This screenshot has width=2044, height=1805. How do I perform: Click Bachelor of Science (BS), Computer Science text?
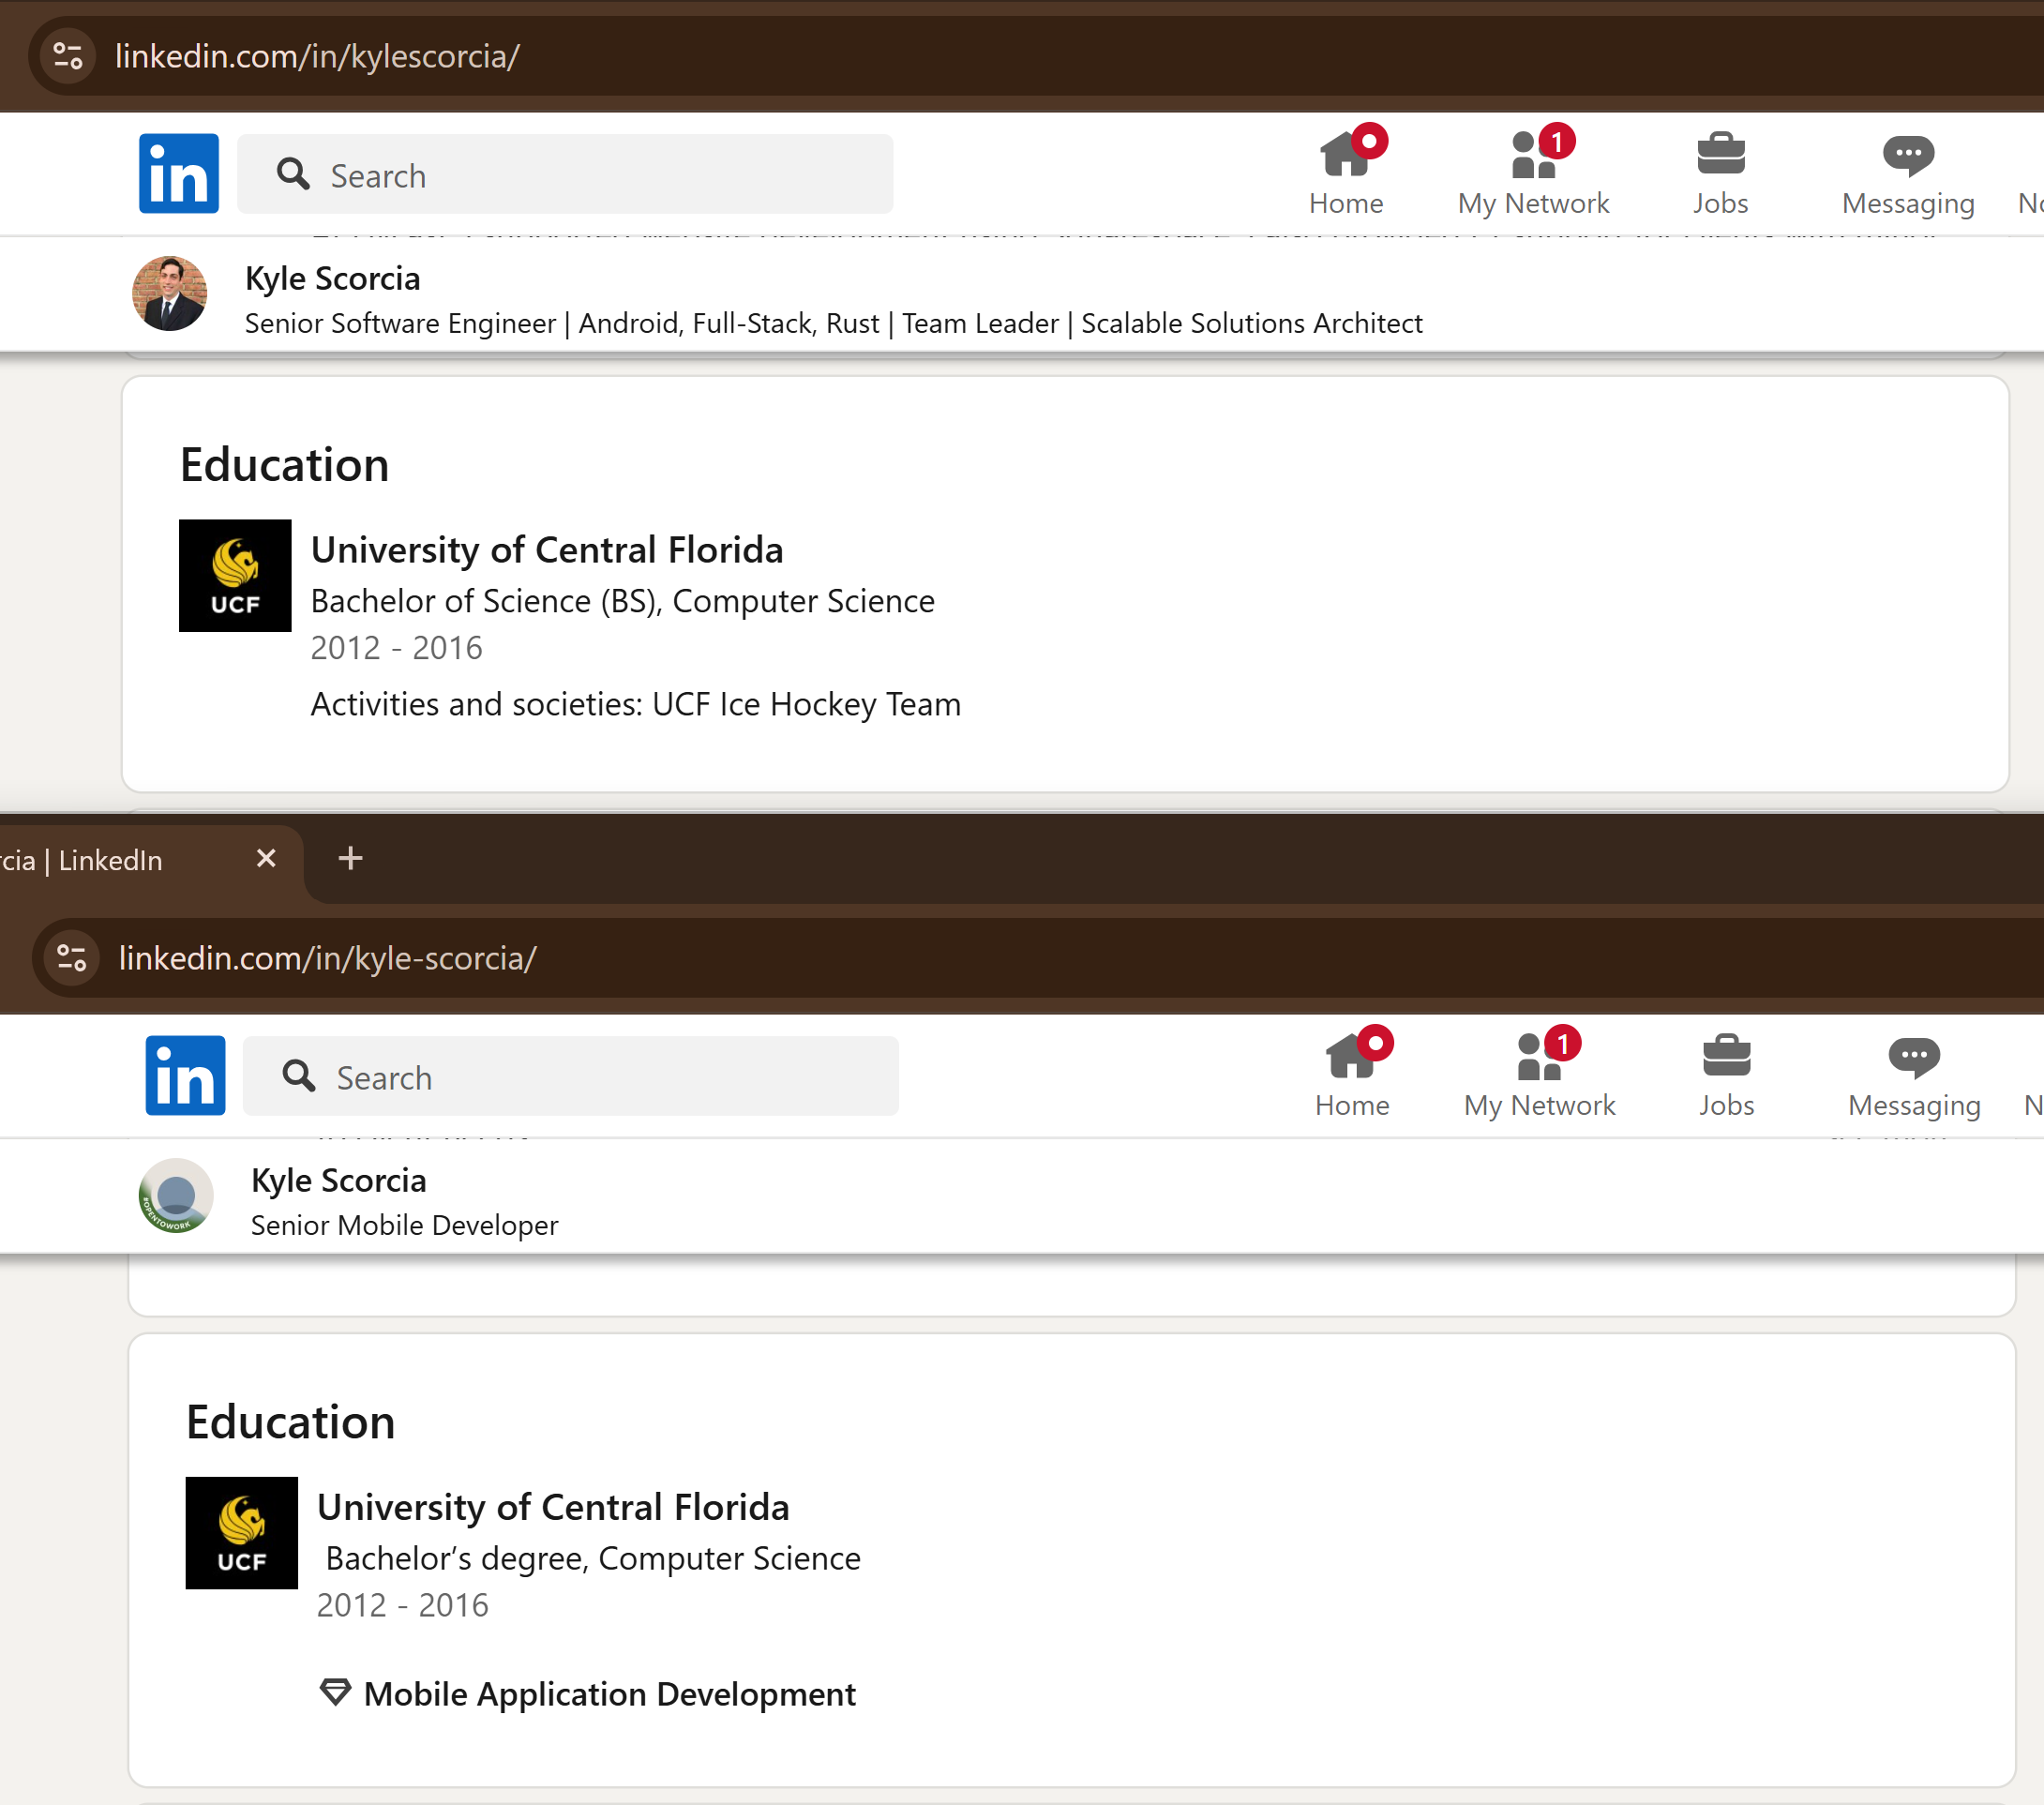pos(623,601)
